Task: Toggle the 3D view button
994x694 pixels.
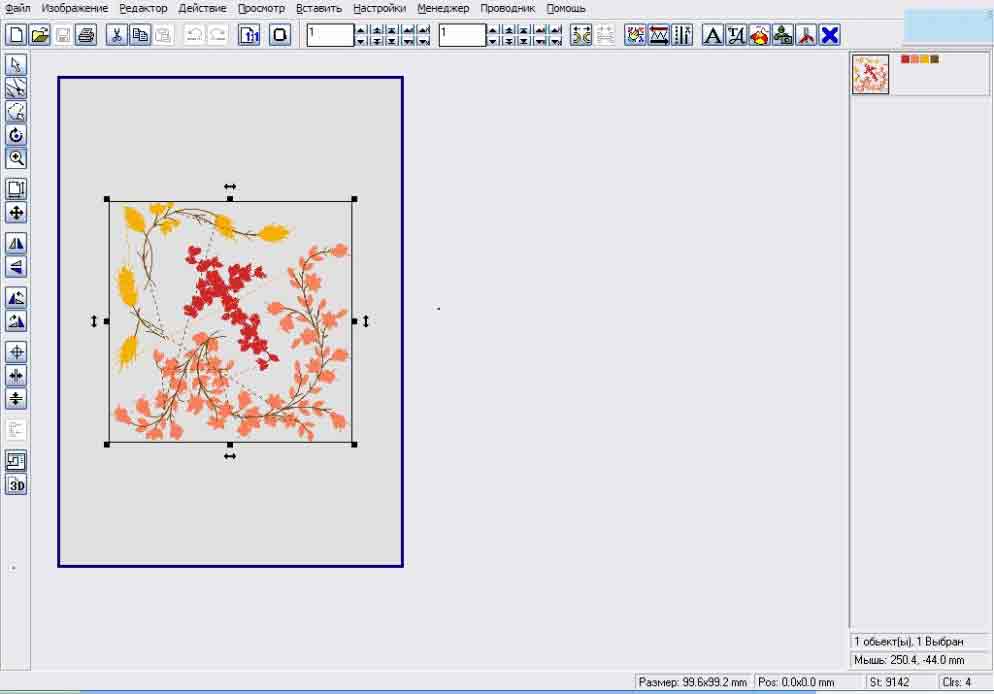Action: (x=16, y=486)
